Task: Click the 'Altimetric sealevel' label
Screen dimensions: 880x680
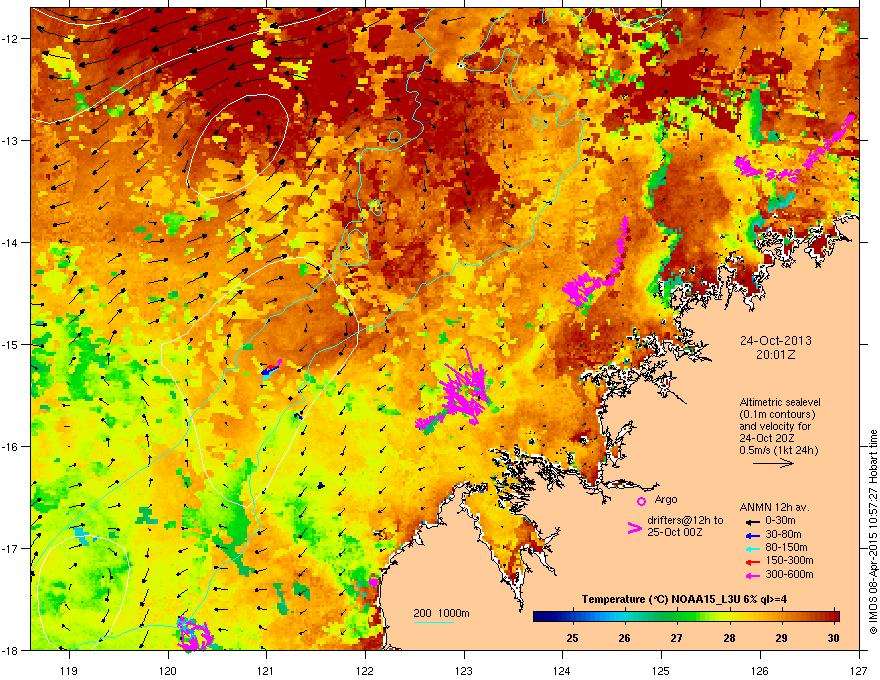Action: [780, 402]
